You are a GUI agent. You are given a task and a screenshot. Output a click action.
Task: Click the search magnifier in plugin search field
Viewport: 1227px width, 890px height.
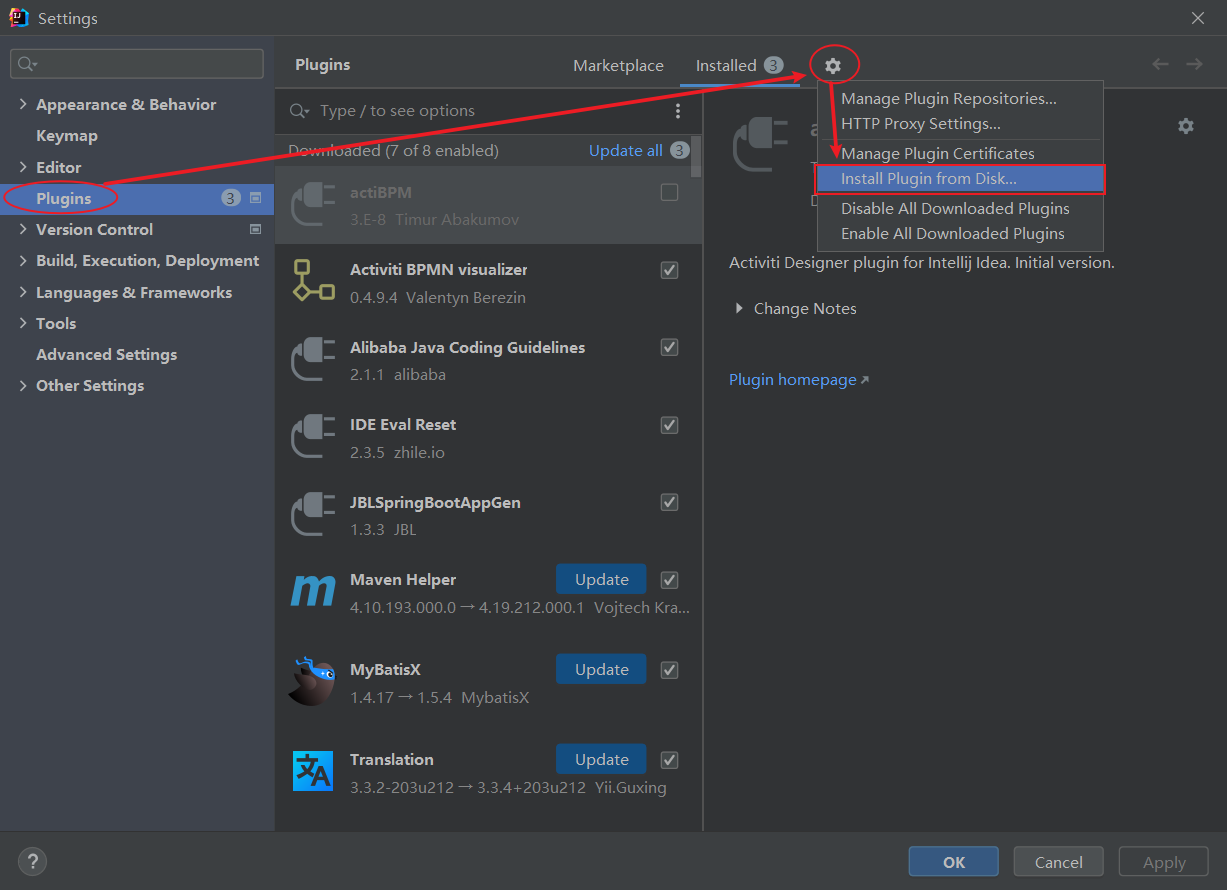tap(298, 111)
